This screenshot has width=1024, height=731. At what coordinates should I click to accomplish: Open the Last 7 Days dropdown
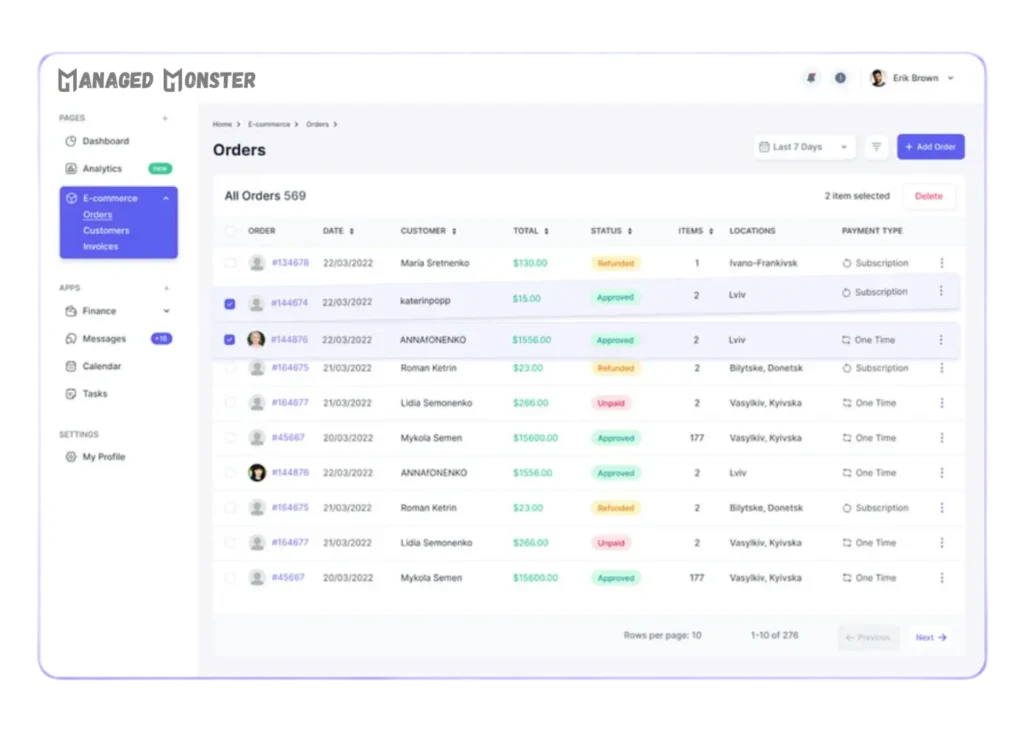(x=805, y=147)
